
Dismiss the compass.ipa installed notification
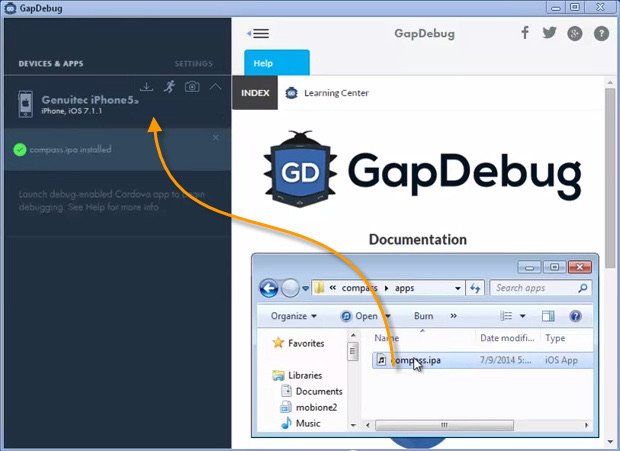216,138
